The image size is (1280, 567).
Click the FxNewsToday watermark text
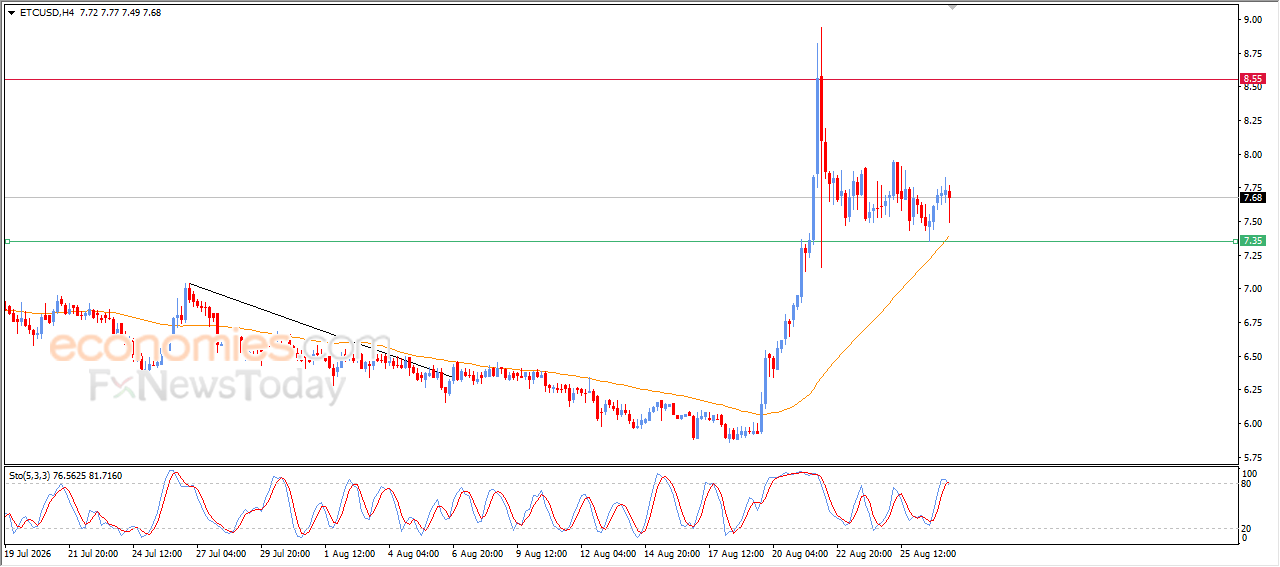tap(218, 386)
